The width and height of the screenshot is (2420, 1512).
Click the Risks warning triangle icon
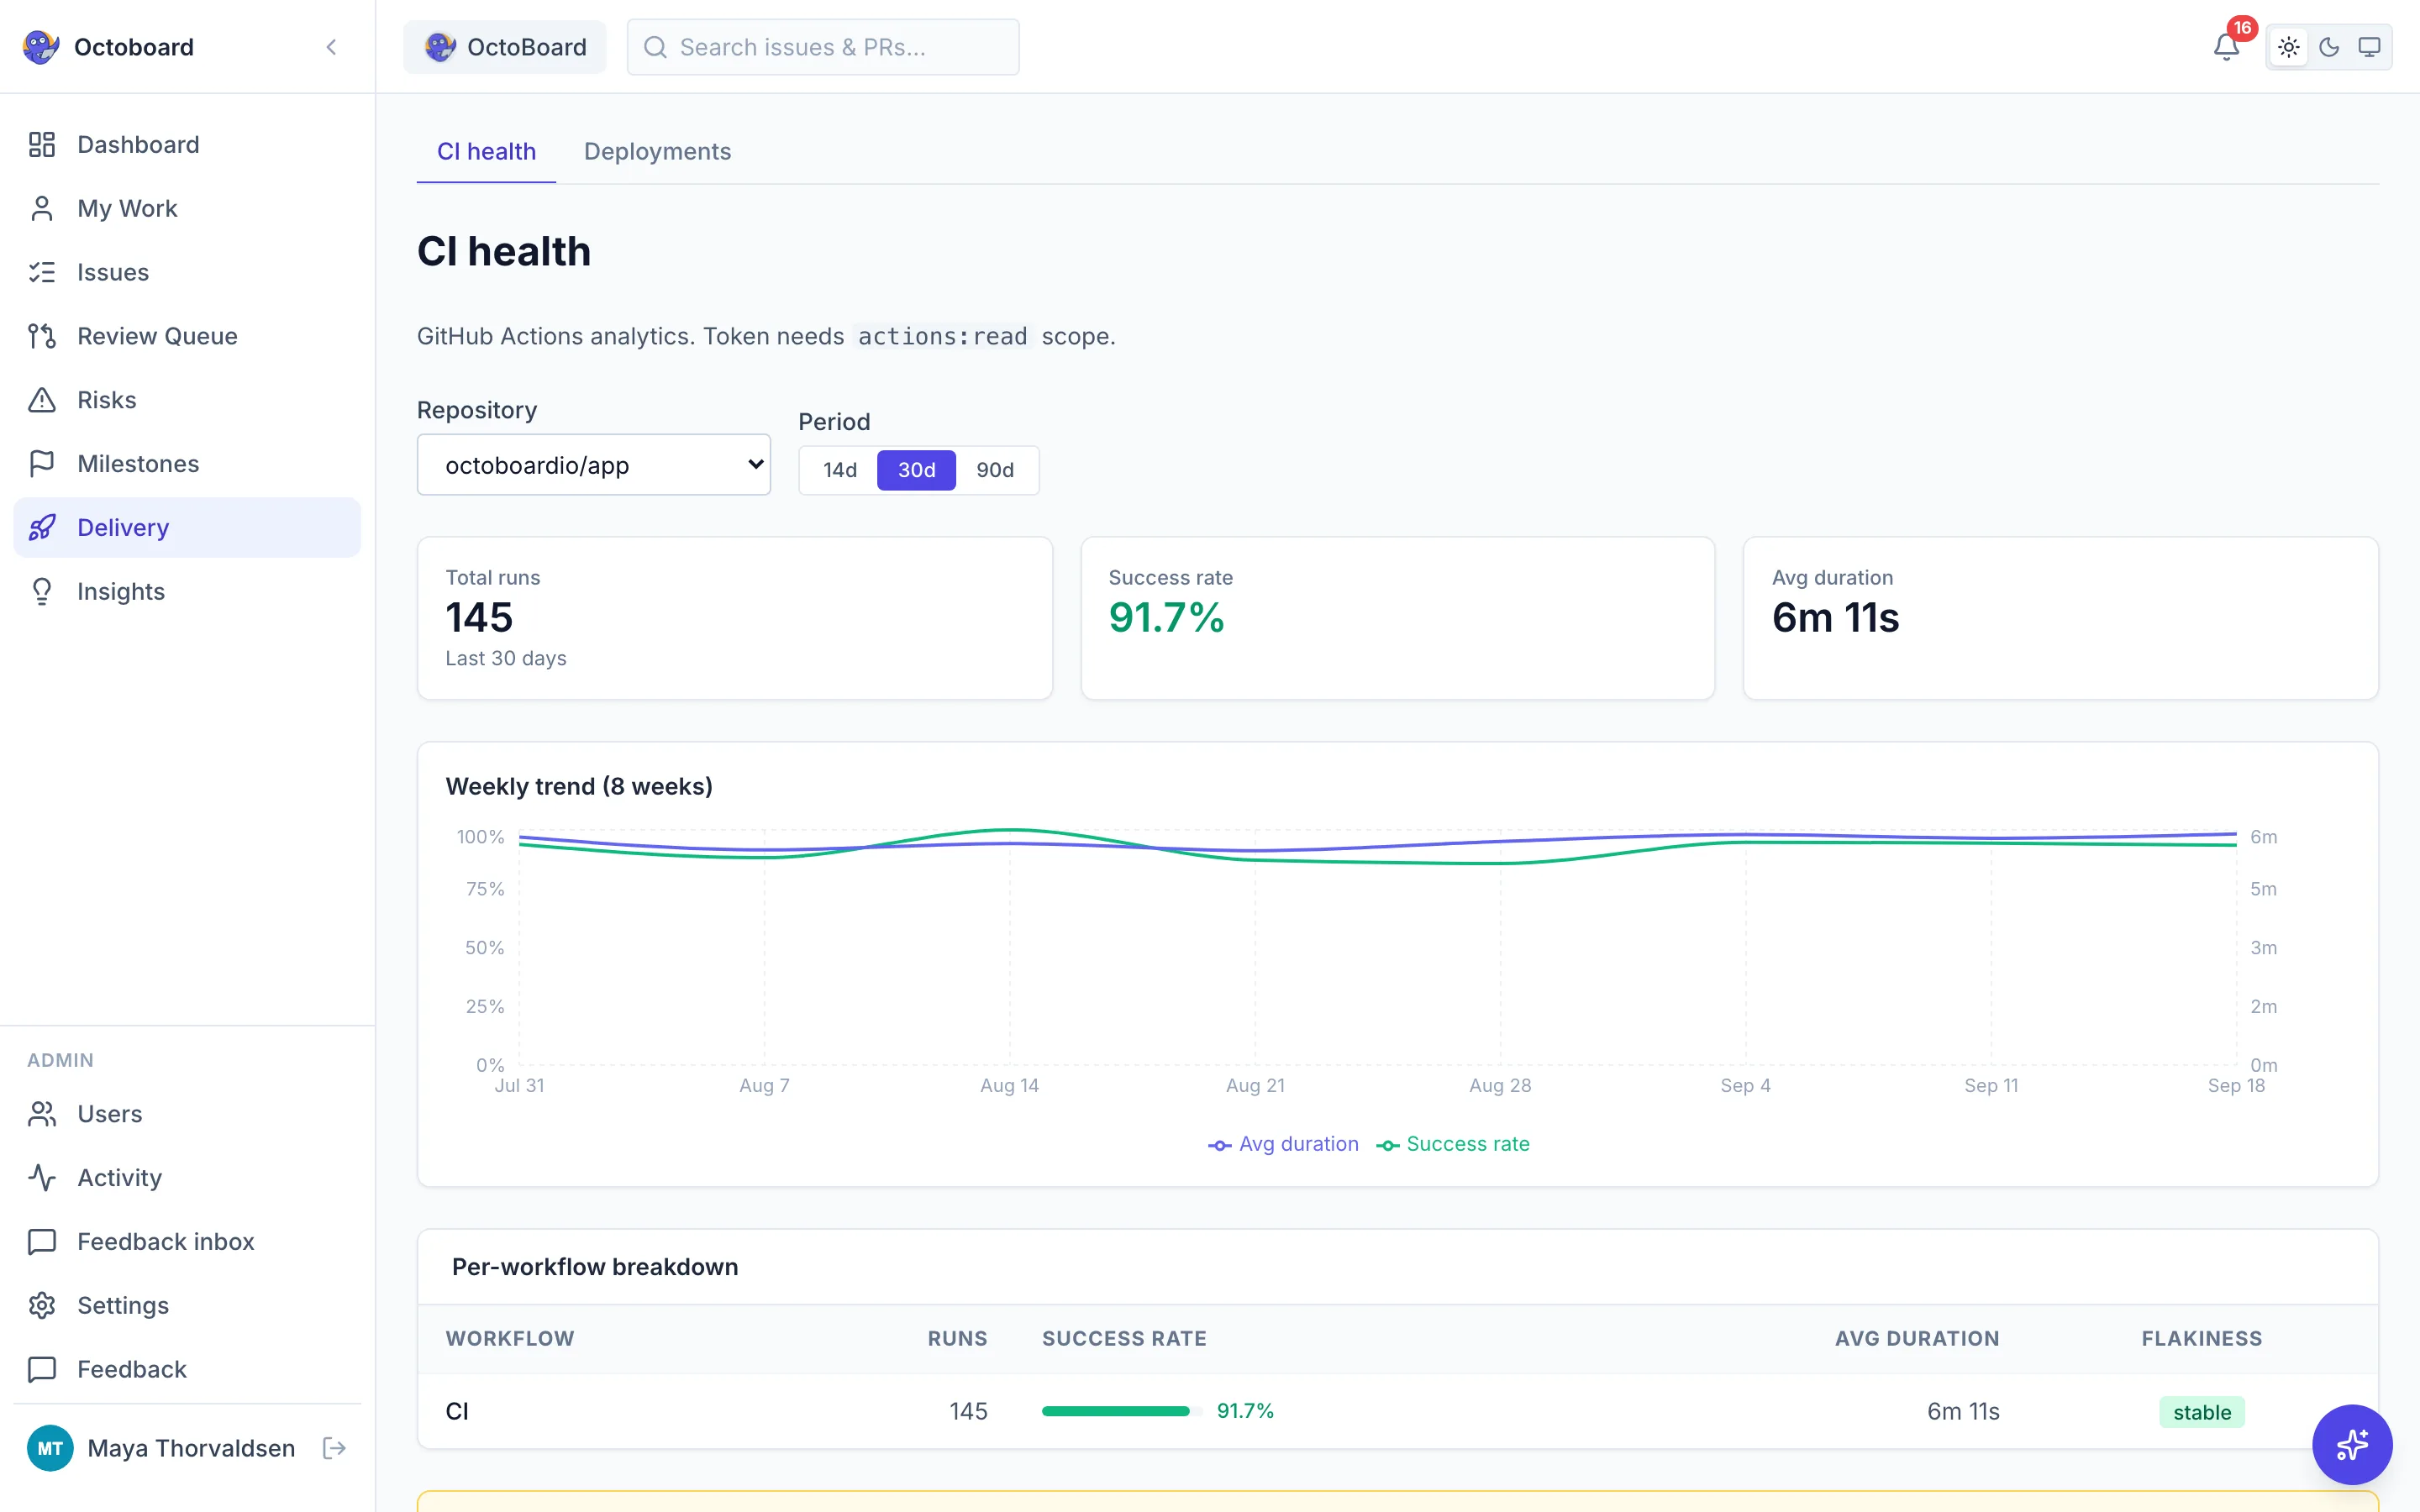click(x=42, y=400)
